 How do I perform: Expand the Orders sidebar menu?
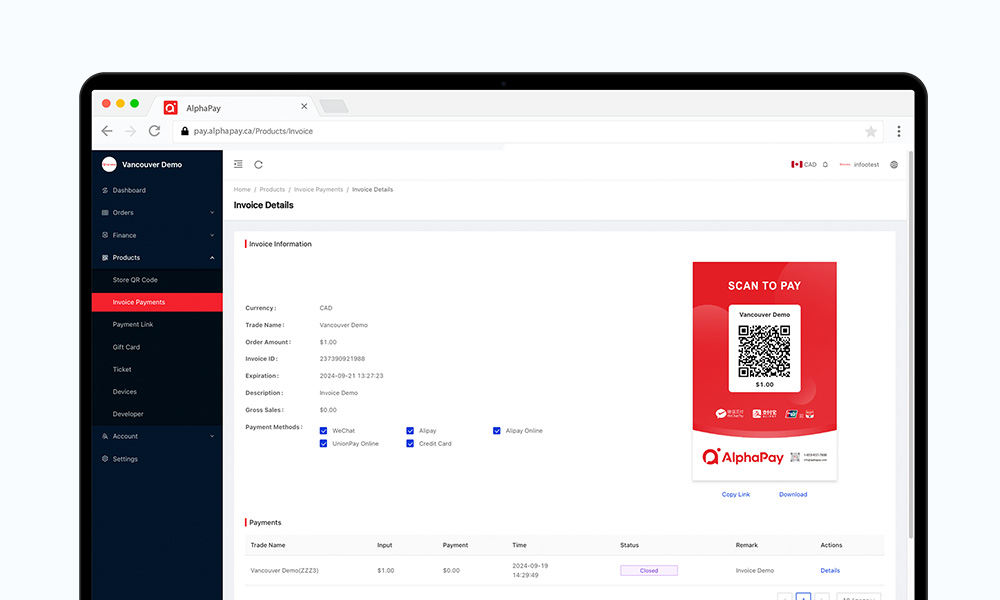tap(157, 212)
